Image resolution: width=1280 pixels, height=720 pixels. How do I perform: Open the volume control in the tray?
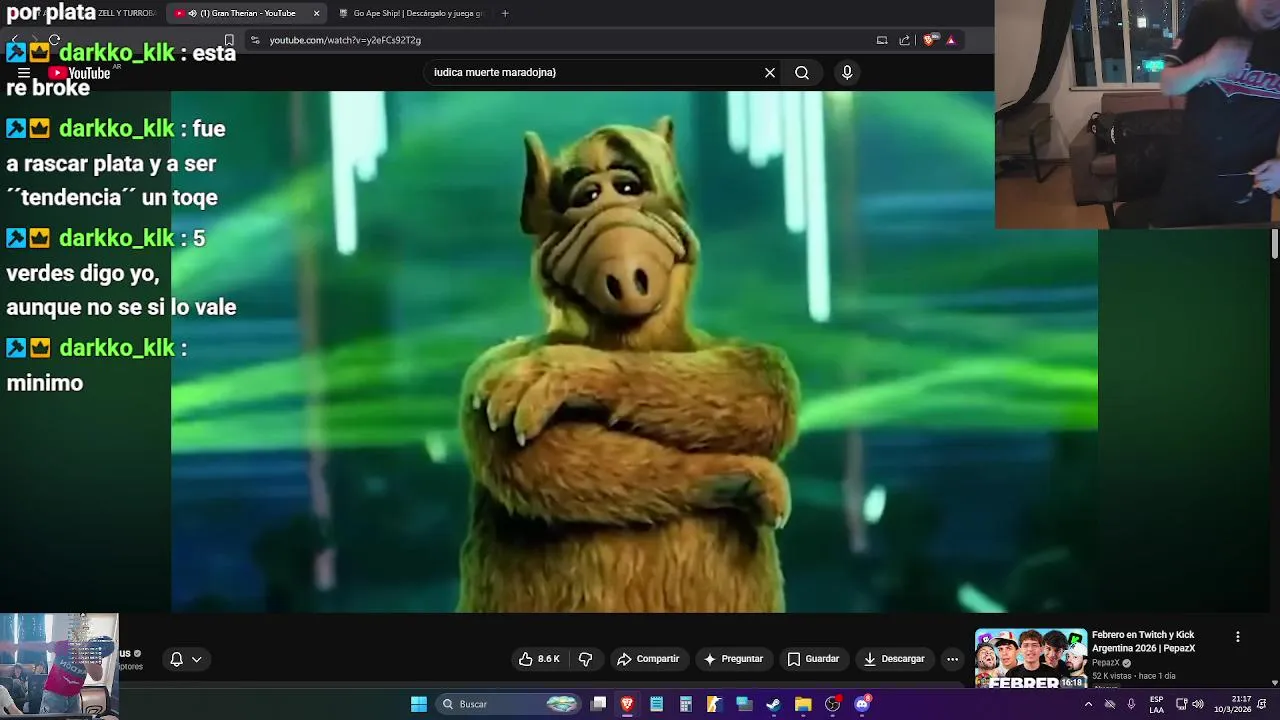point(1198,704)
